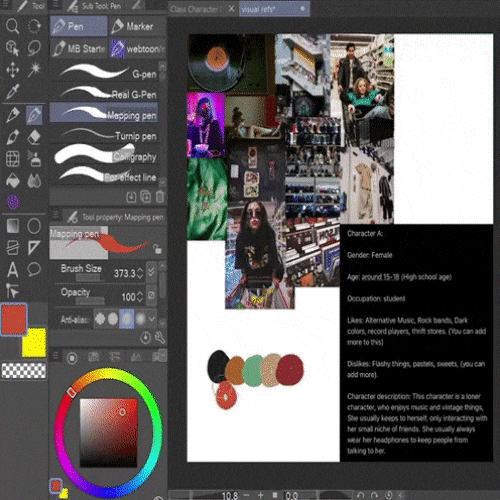The height and width of the screenshot is (500, 500).
Task: Select the Zoom magnifier tool
Action: click(x=12, y=26)
